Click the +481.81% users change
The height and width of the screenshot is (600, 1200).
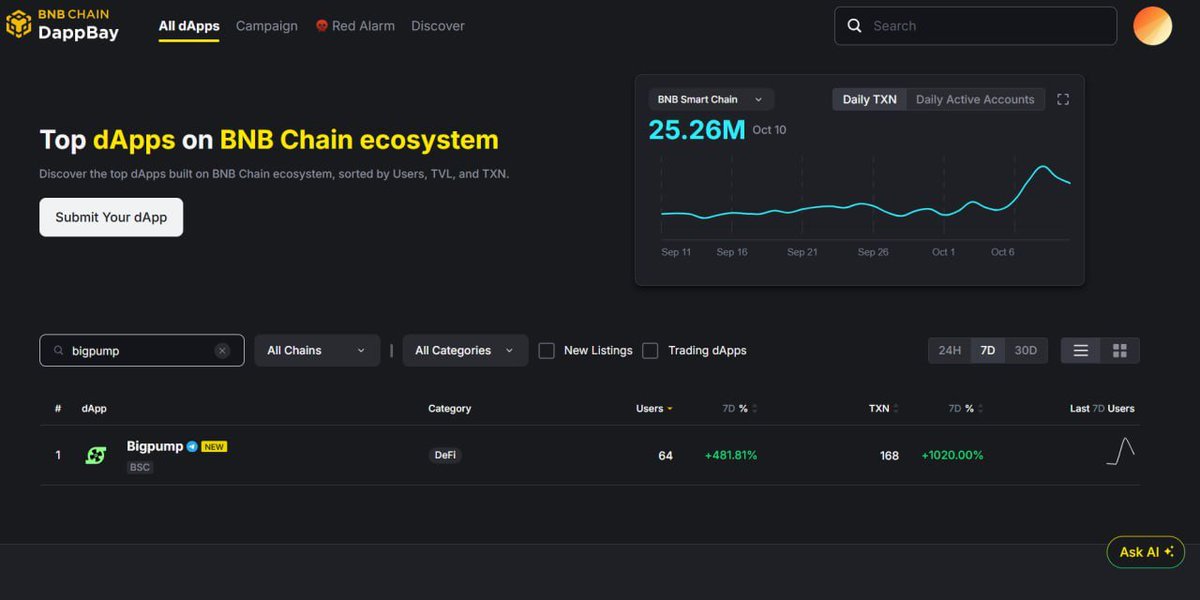tap(731, 455)
